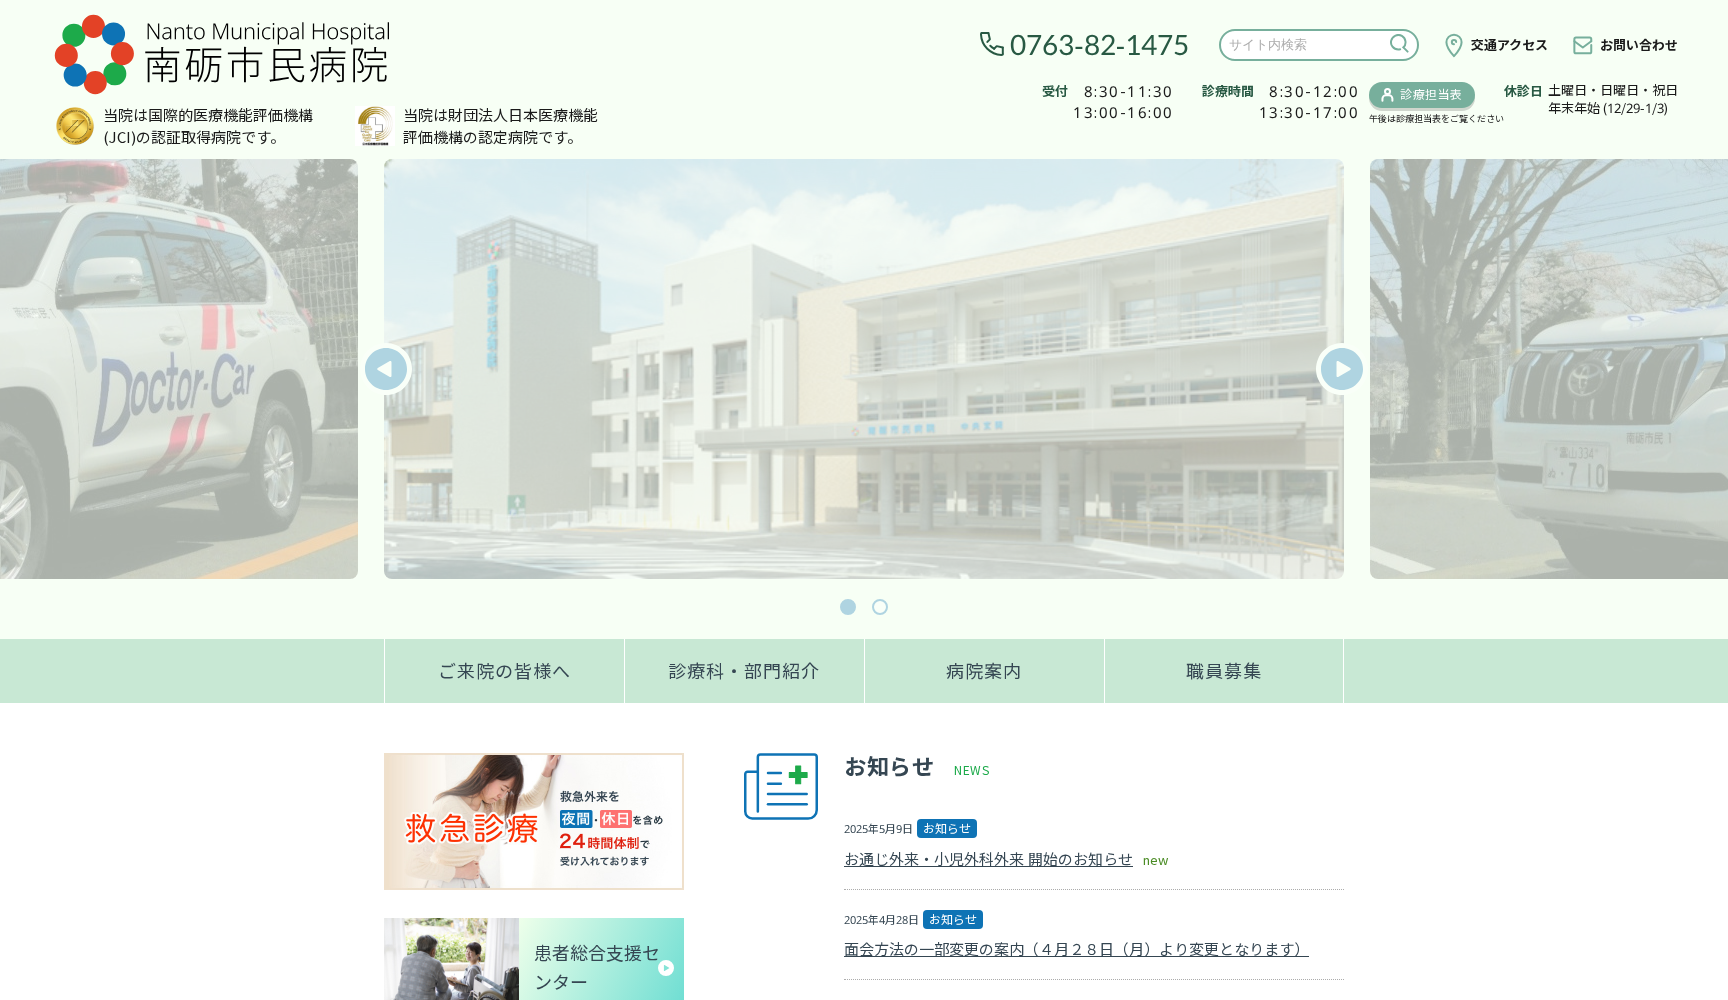Open the 診療担当表 schedule button
The image size is (1728, 1000).
click(x=1421, y=95)
